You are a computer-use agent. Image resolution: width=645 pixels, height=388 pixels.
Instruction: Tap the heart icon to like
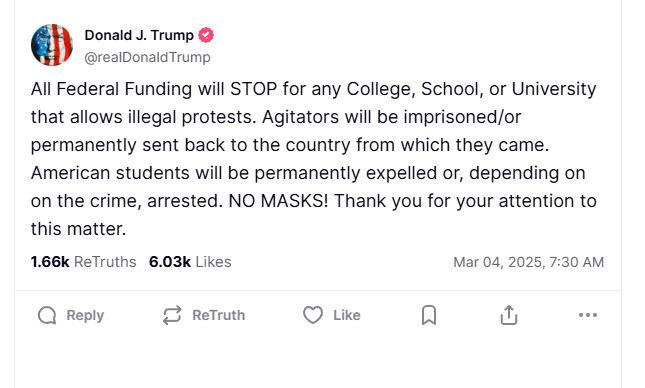click(x=313, y=315)
